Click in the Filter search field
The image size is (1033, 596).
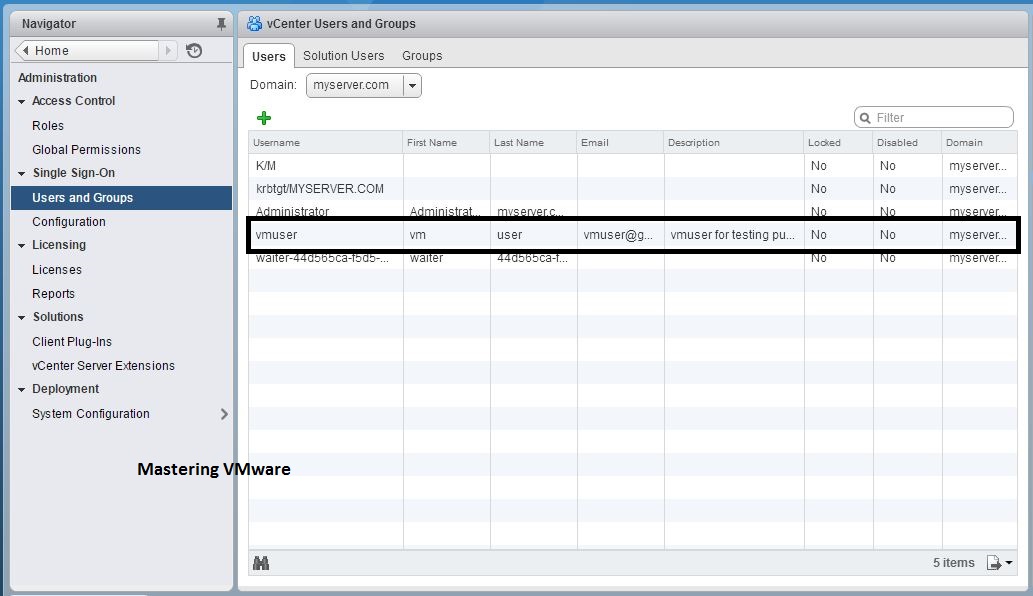(x=934, y=117)
